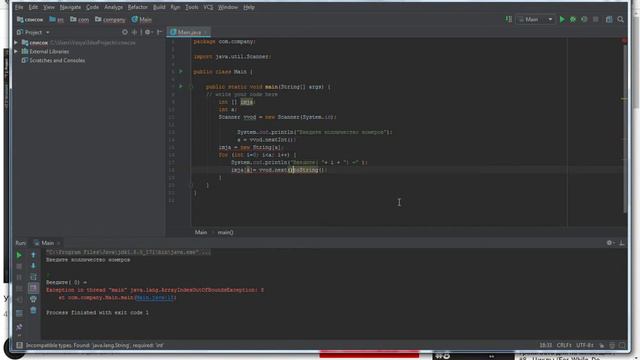Click the CRLF line separator status entry

coord(564,345)
